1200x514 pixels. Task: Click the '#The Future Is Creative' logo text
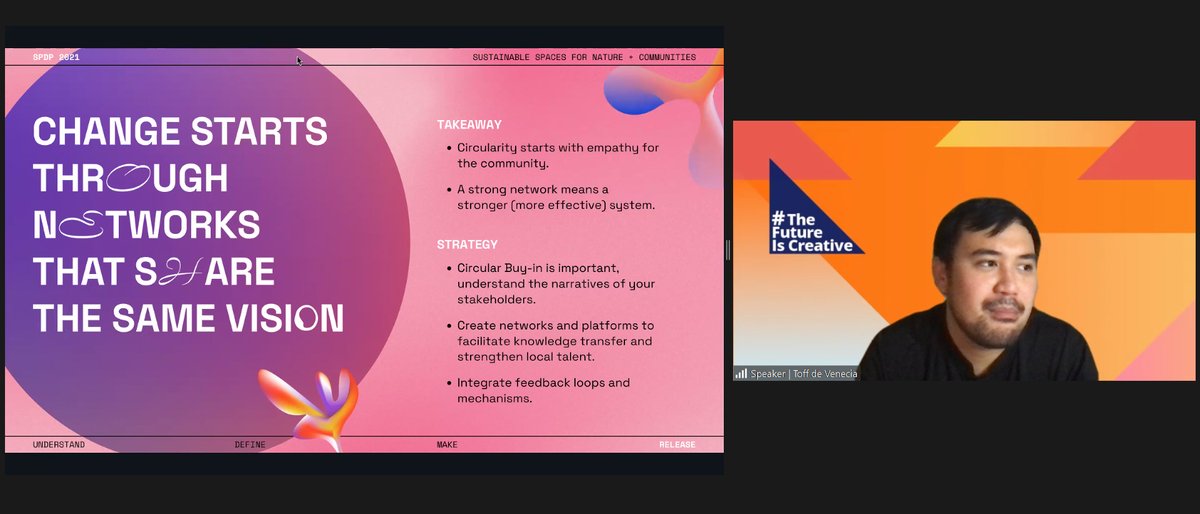coord(811,232)
